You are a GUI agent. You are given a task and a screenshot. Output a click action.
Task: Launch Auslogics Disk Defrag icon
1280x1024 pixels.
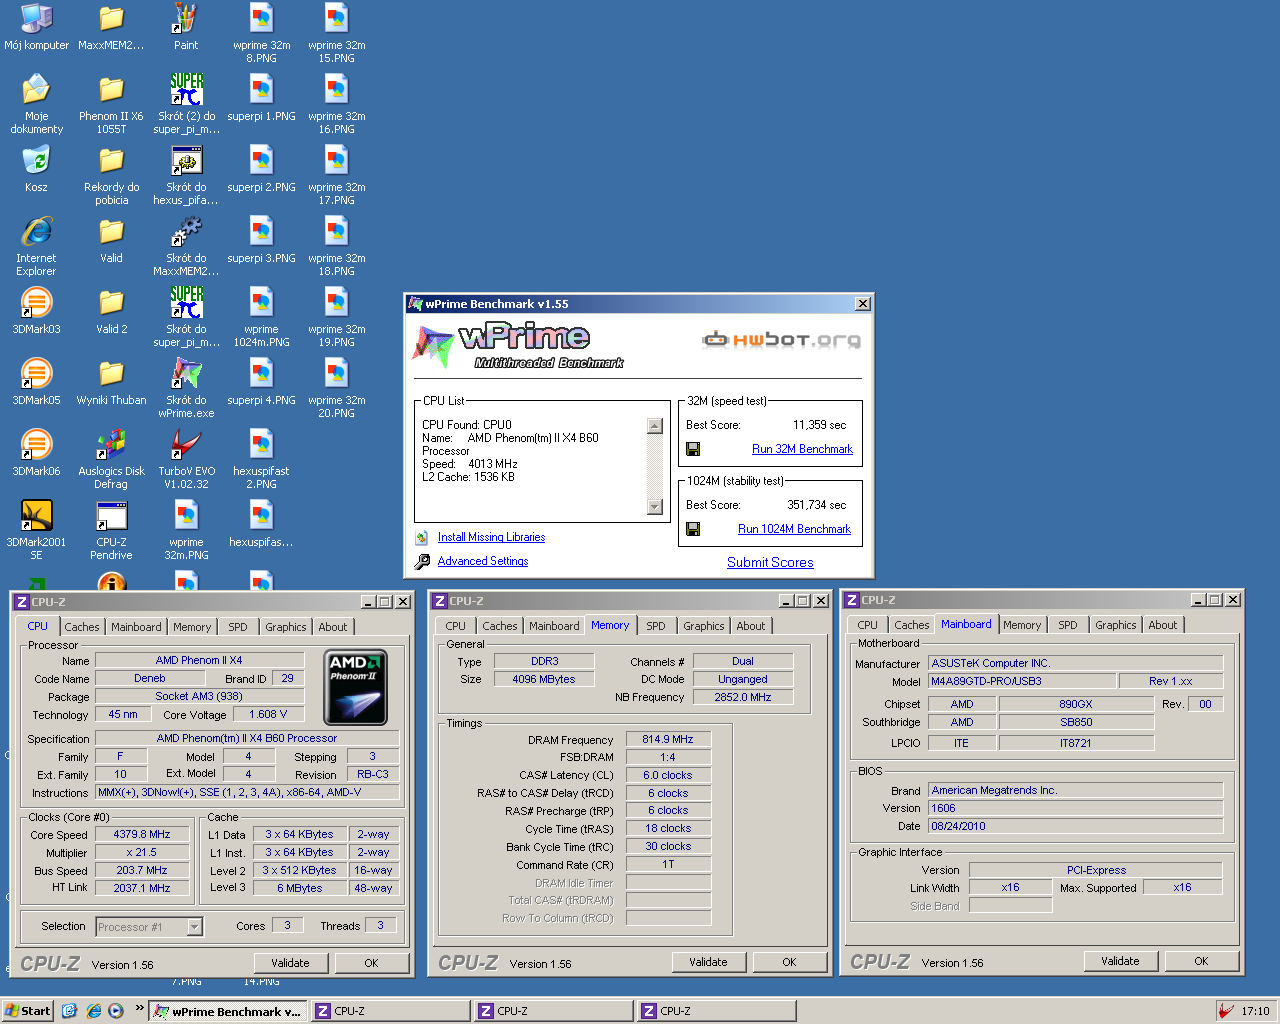(111, 444)
